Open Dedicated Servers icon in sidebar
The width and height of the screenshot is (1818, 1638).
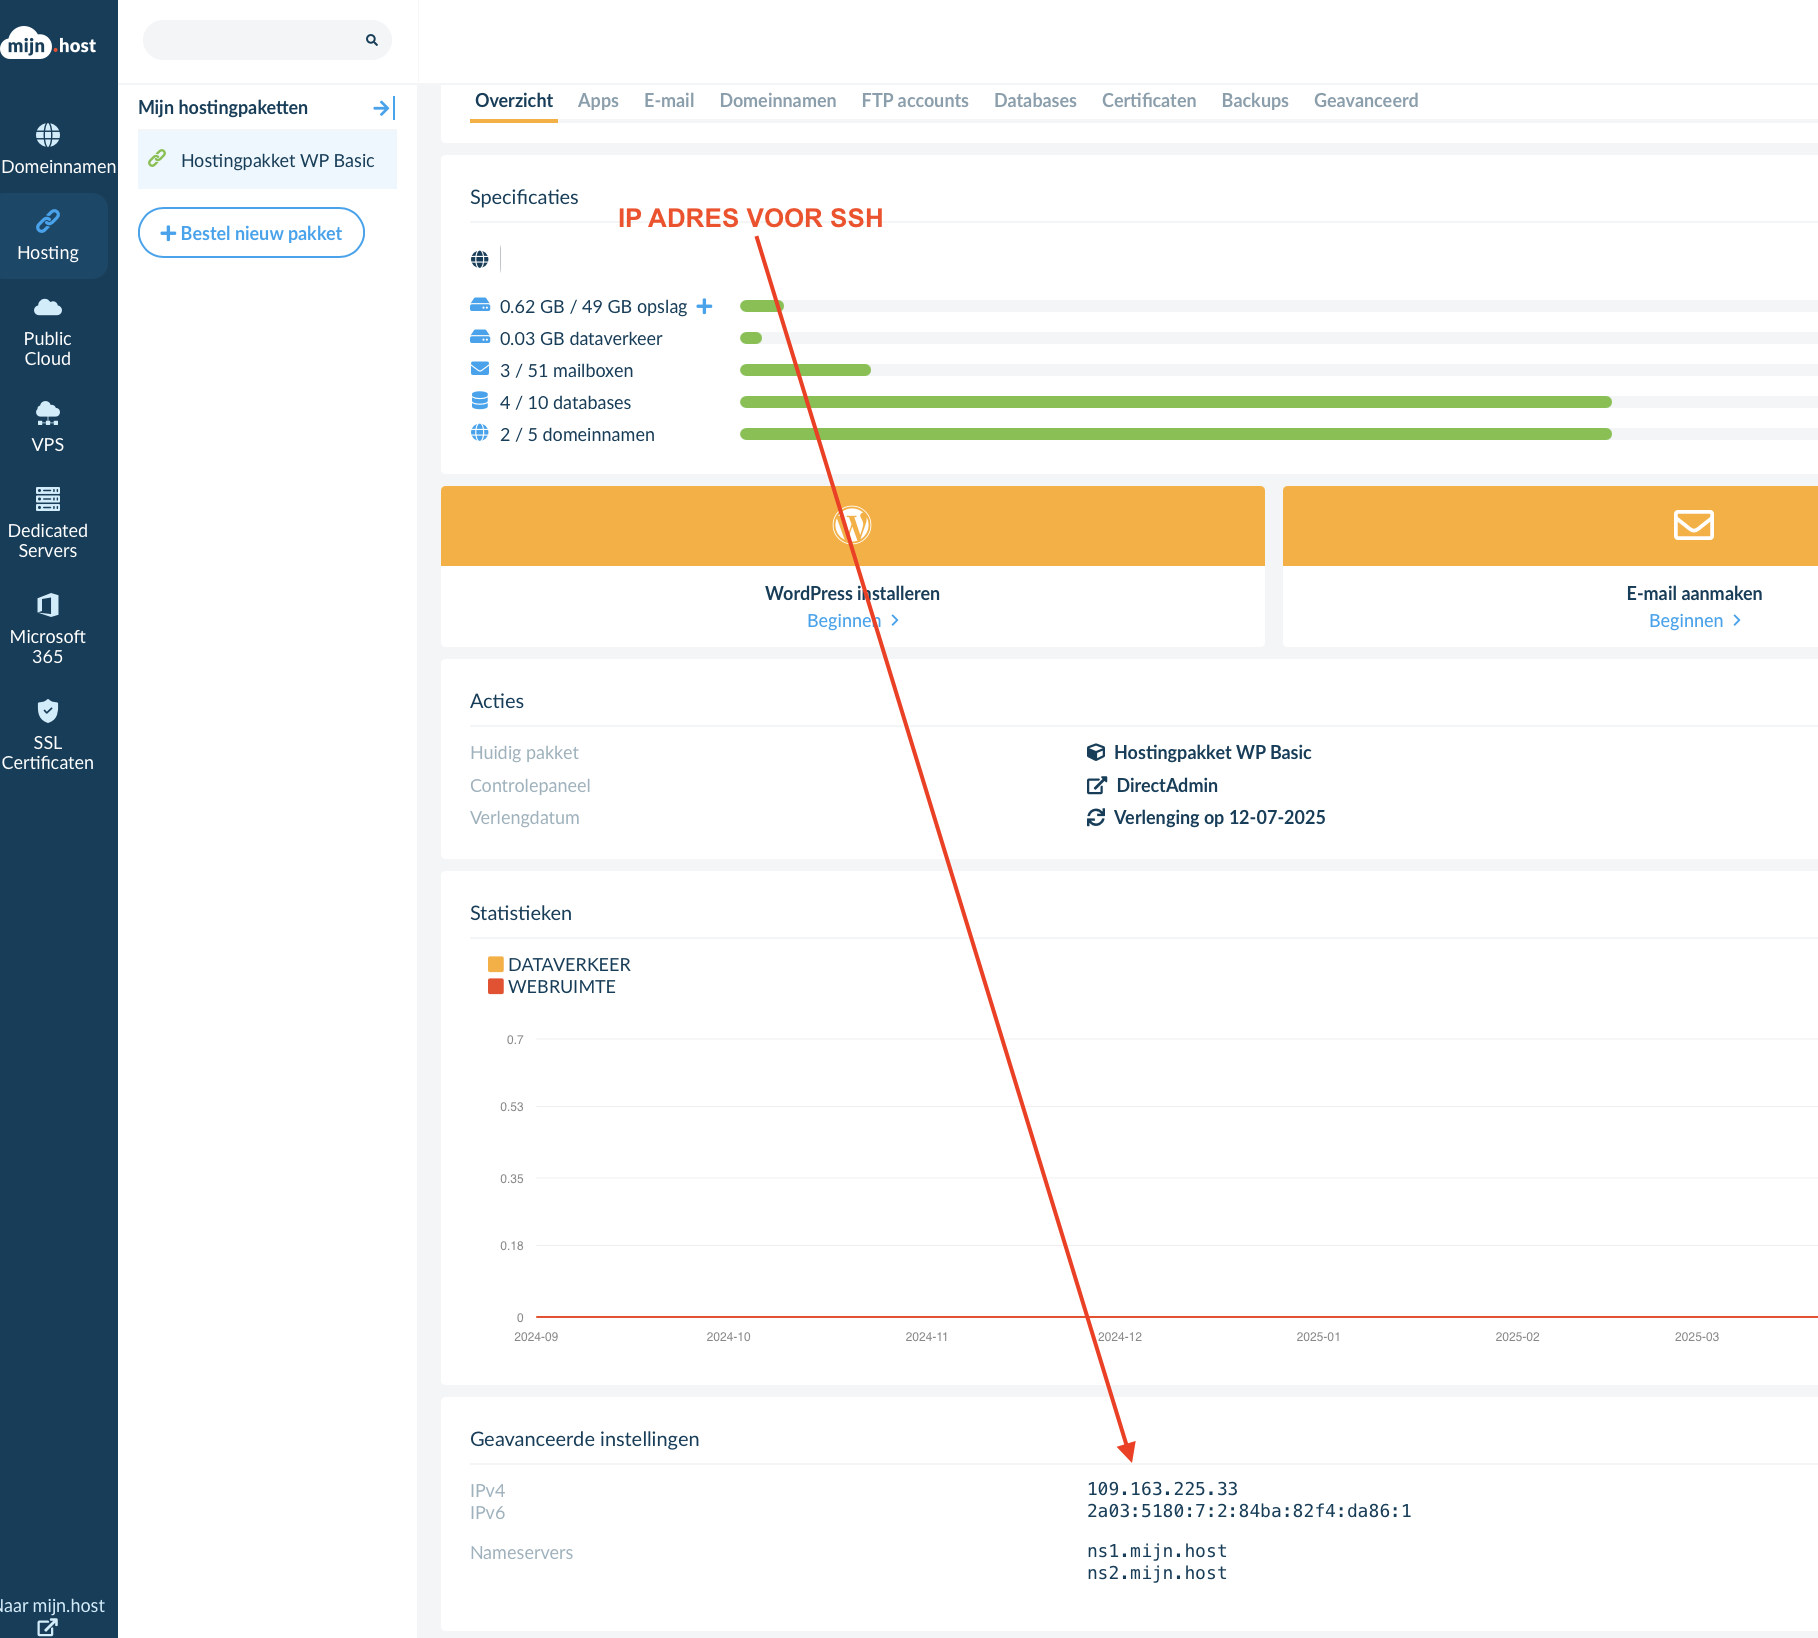click(48, 499)
